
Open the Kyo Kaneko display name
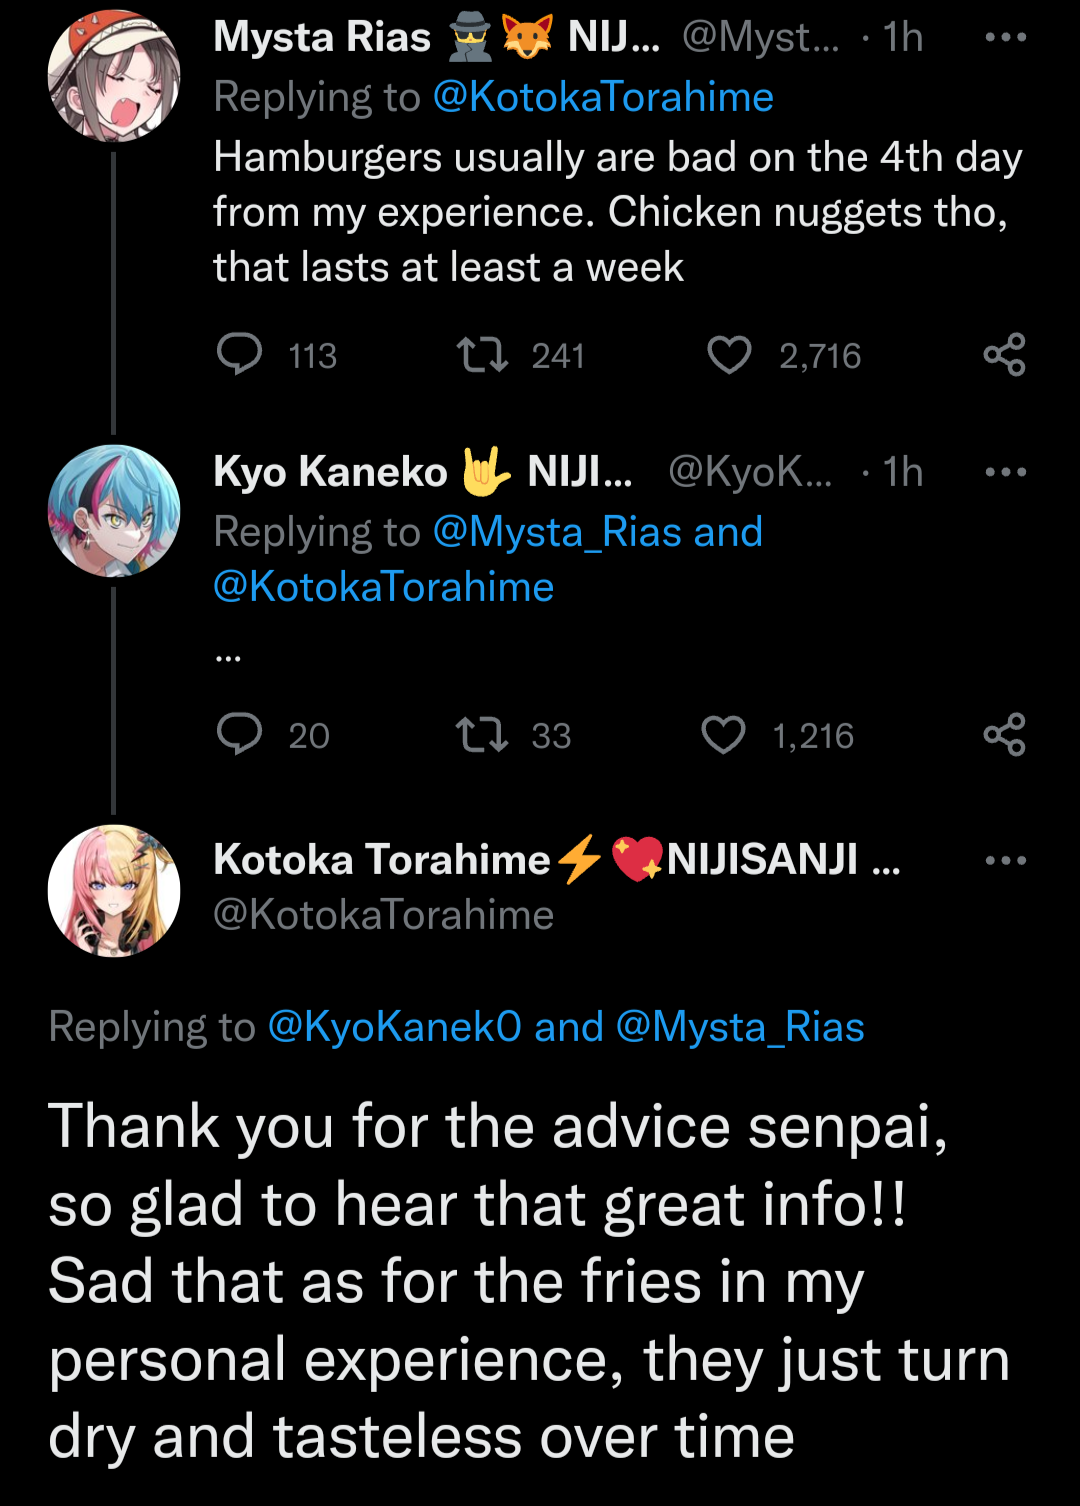(x=330, y=472)
